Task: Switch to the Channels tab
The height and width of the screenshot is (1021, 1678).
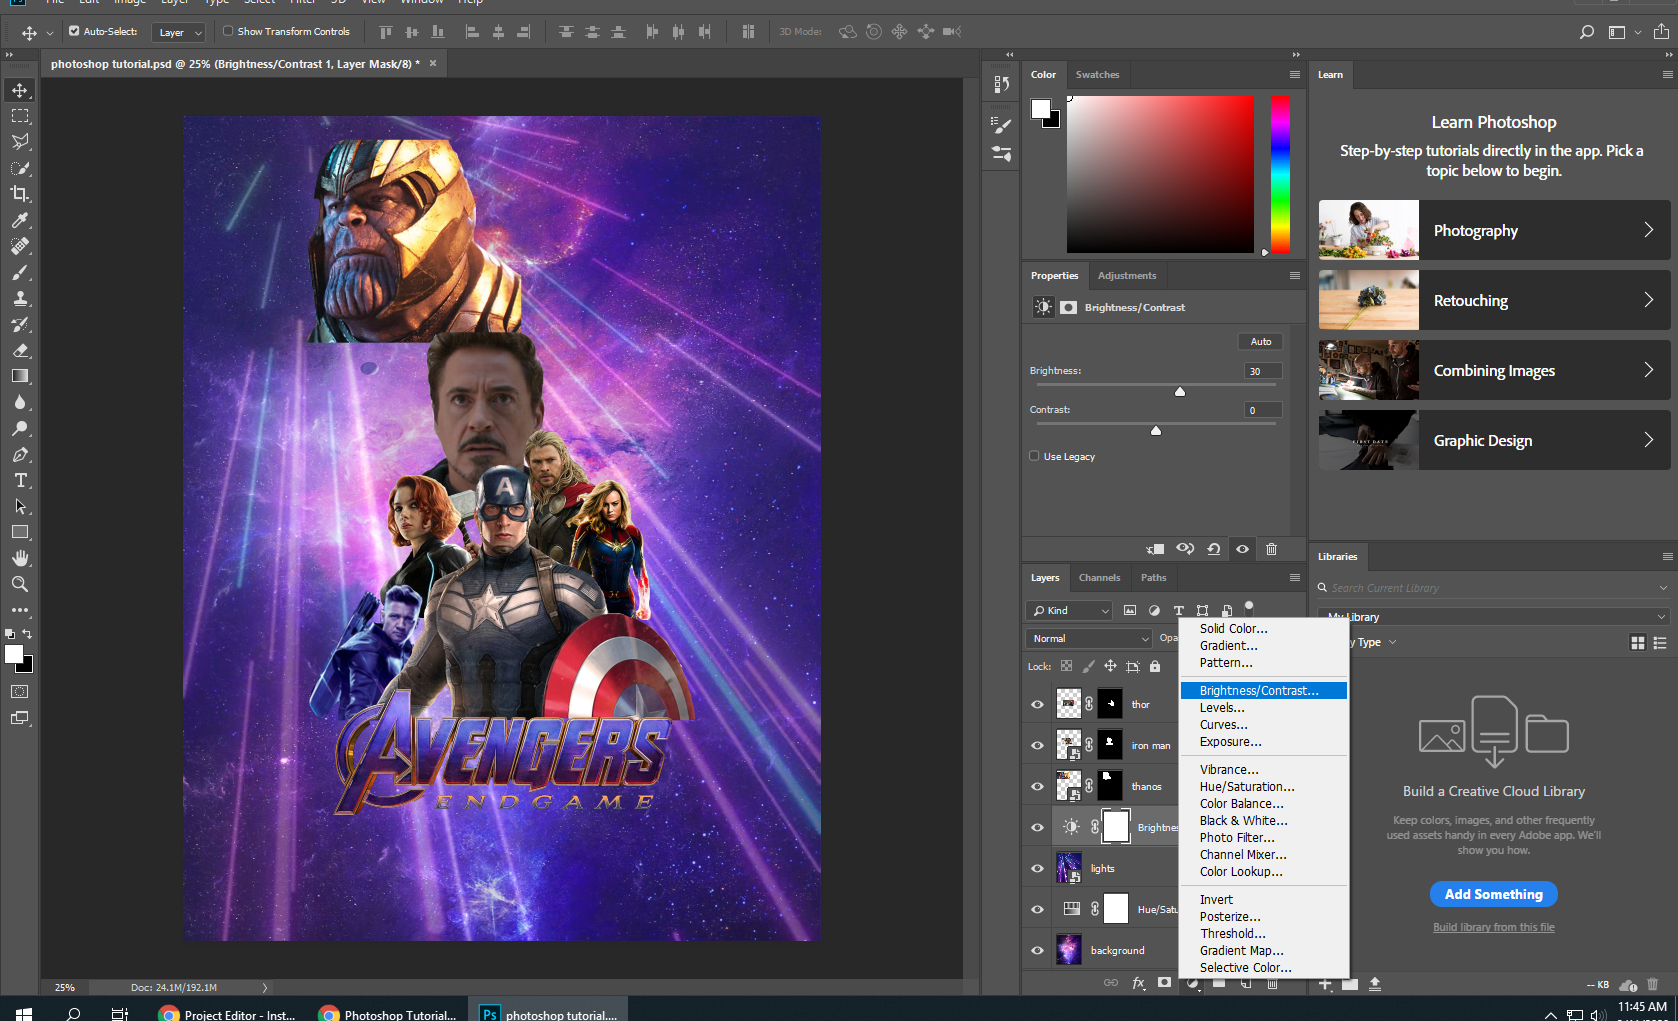Action: (1099, 577)
